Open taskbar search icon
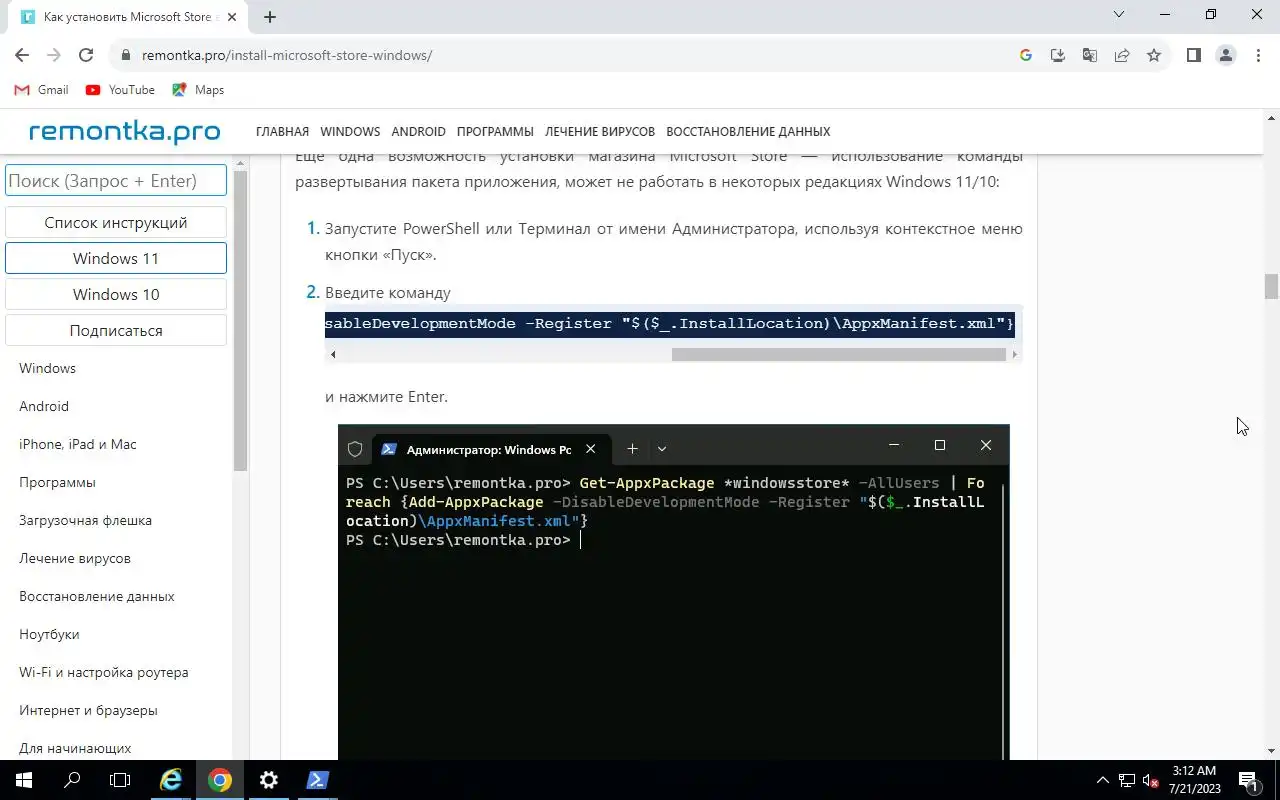Viewport: 1280px width, 800px height. pyautogui.click(x=72, y=780)
